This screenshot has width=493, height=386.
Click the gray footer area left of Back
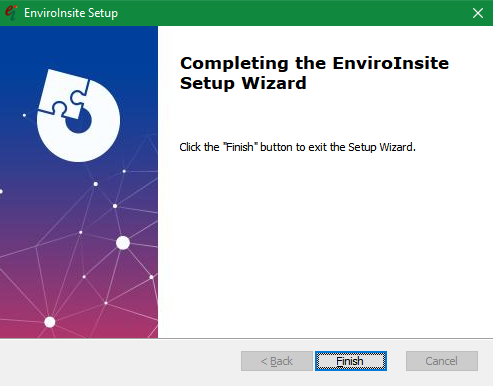tap(120, 362)
